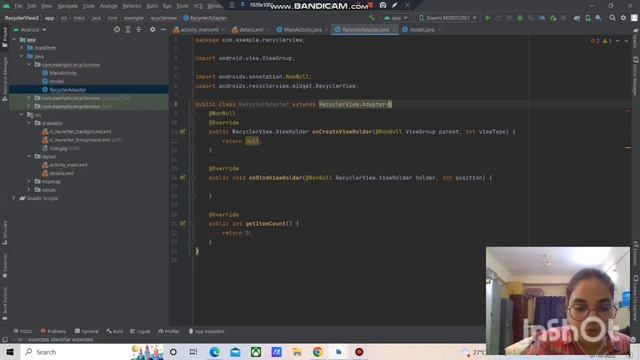
Task: Click the Windows Start button
Action: (10, 352)
